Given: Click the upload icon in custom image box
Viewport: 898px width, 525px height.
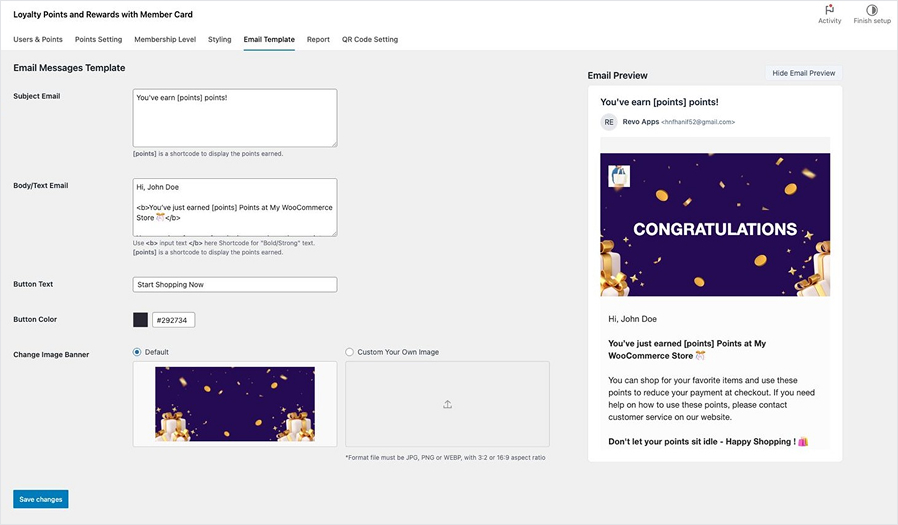Looking at the screenshot, I should [447, 404].
